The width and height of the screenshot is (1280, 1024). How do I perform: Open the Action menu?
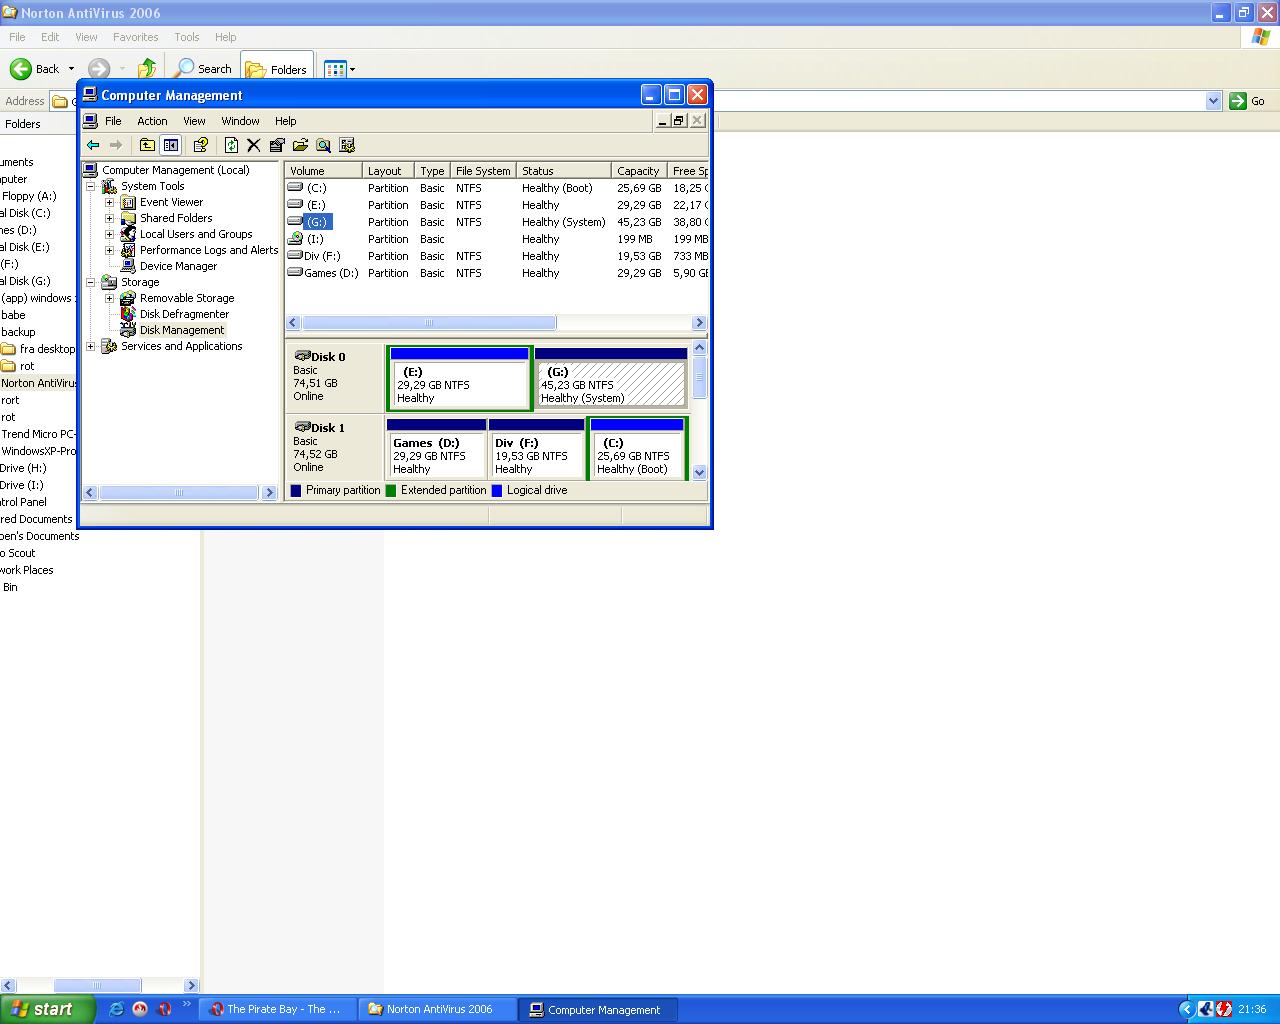click(x=152, y=121)
